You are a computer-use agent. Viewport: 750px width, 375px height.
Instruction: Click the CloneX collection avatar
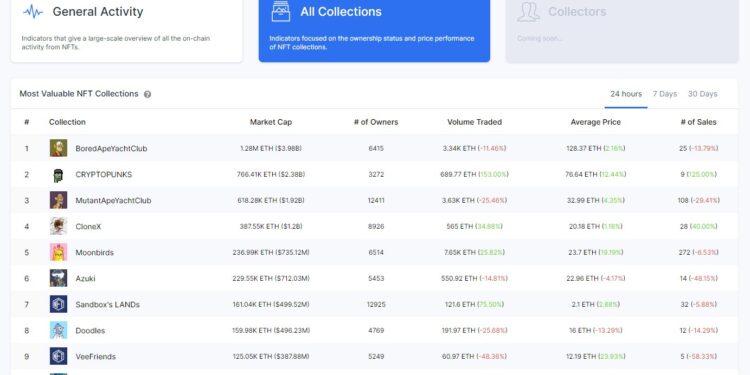[58, 226]
